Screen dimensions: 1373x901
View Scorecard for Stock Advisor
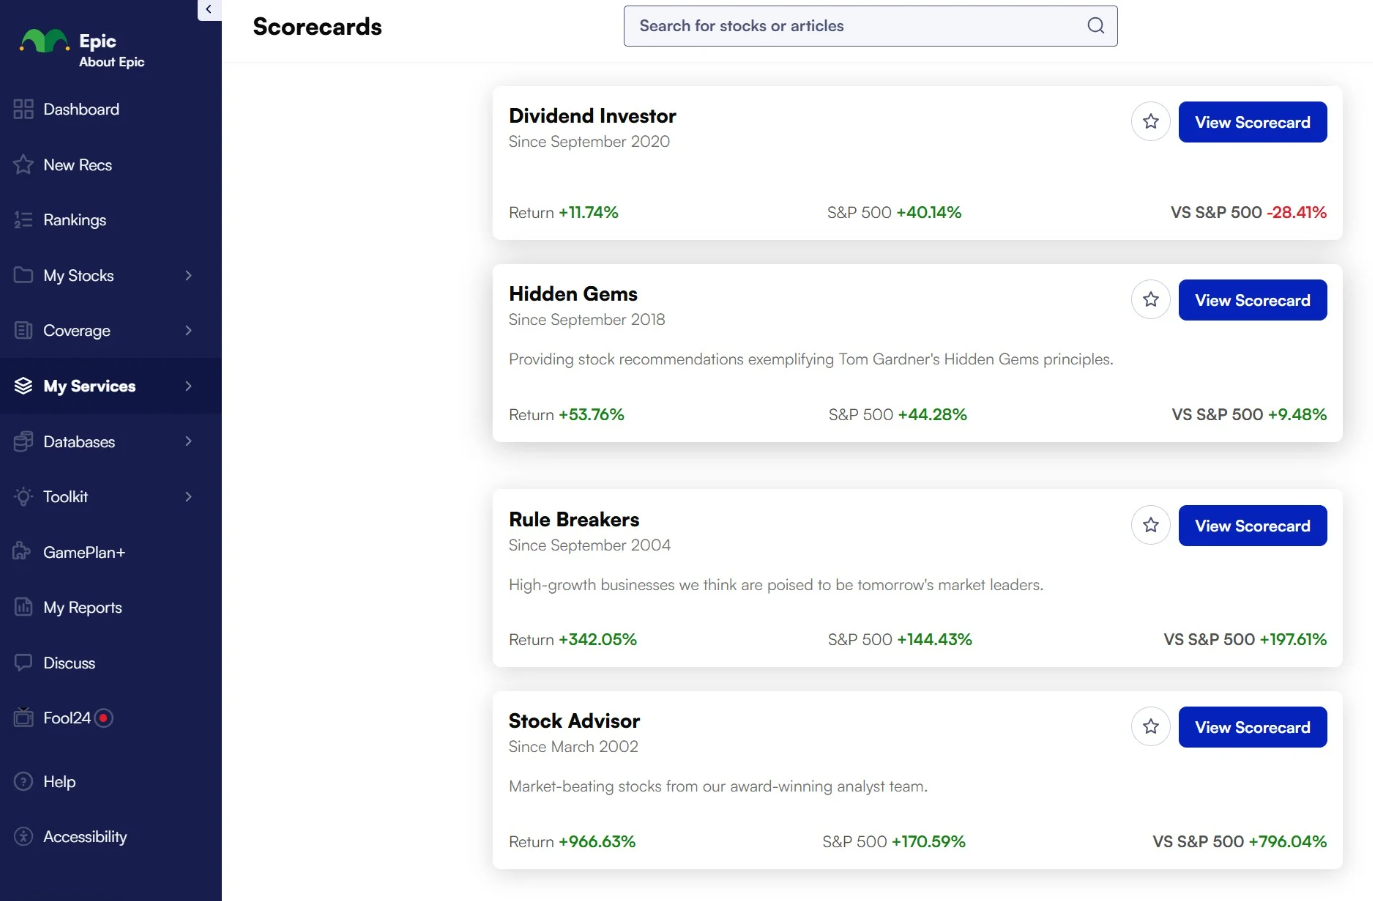tap(1252, 728)
